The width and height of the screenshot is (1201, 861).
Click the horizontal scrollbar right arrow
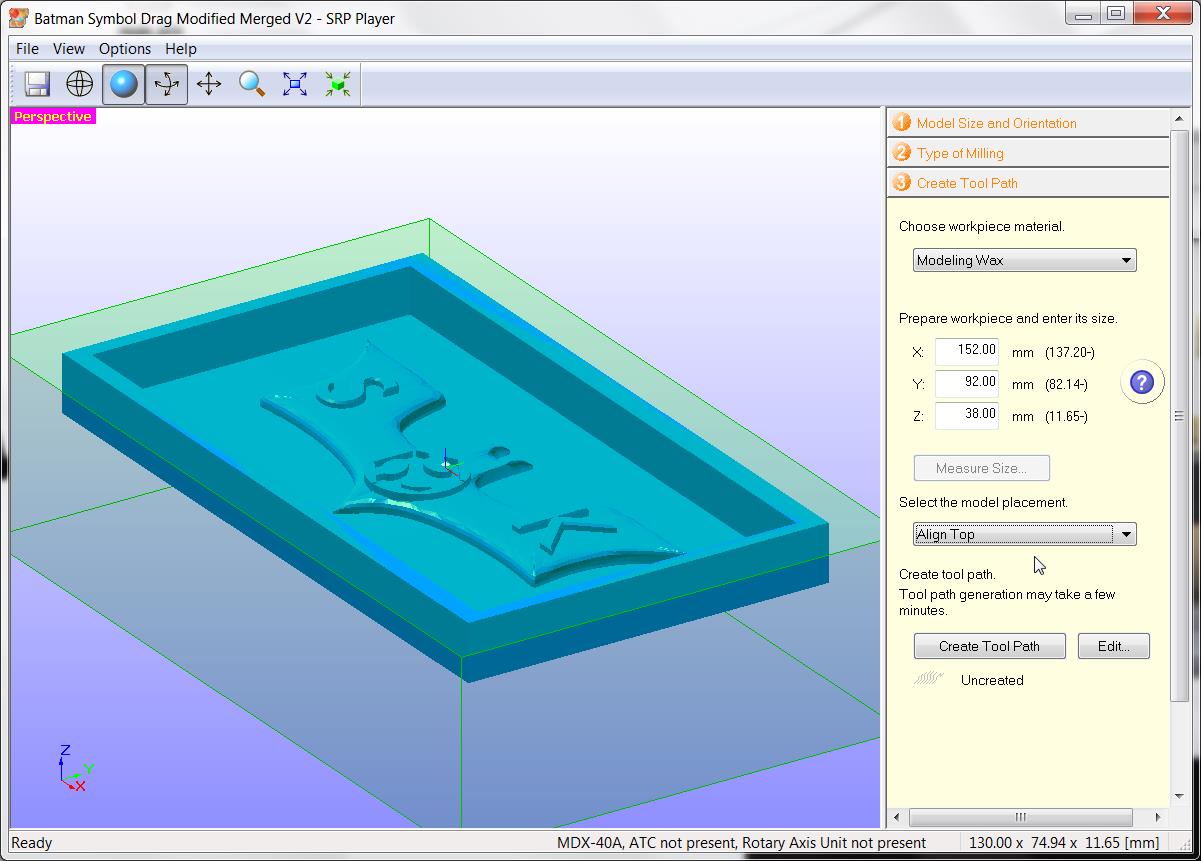1159,817
